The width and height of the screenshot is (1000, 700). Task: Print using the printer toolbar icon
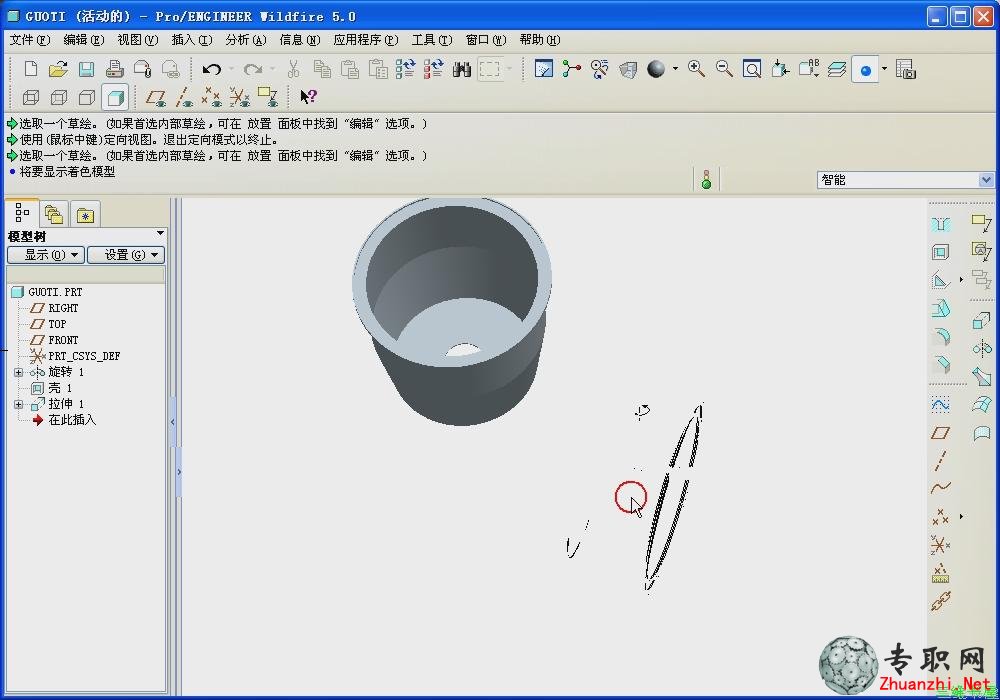(x=115, y=68)
